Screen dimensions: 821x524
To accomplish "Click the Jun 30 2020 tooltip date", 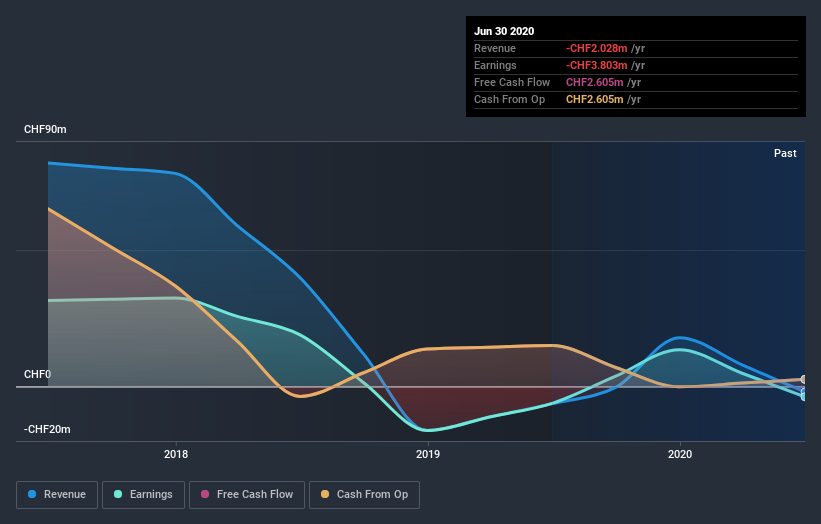I will (x=504, y=31).
